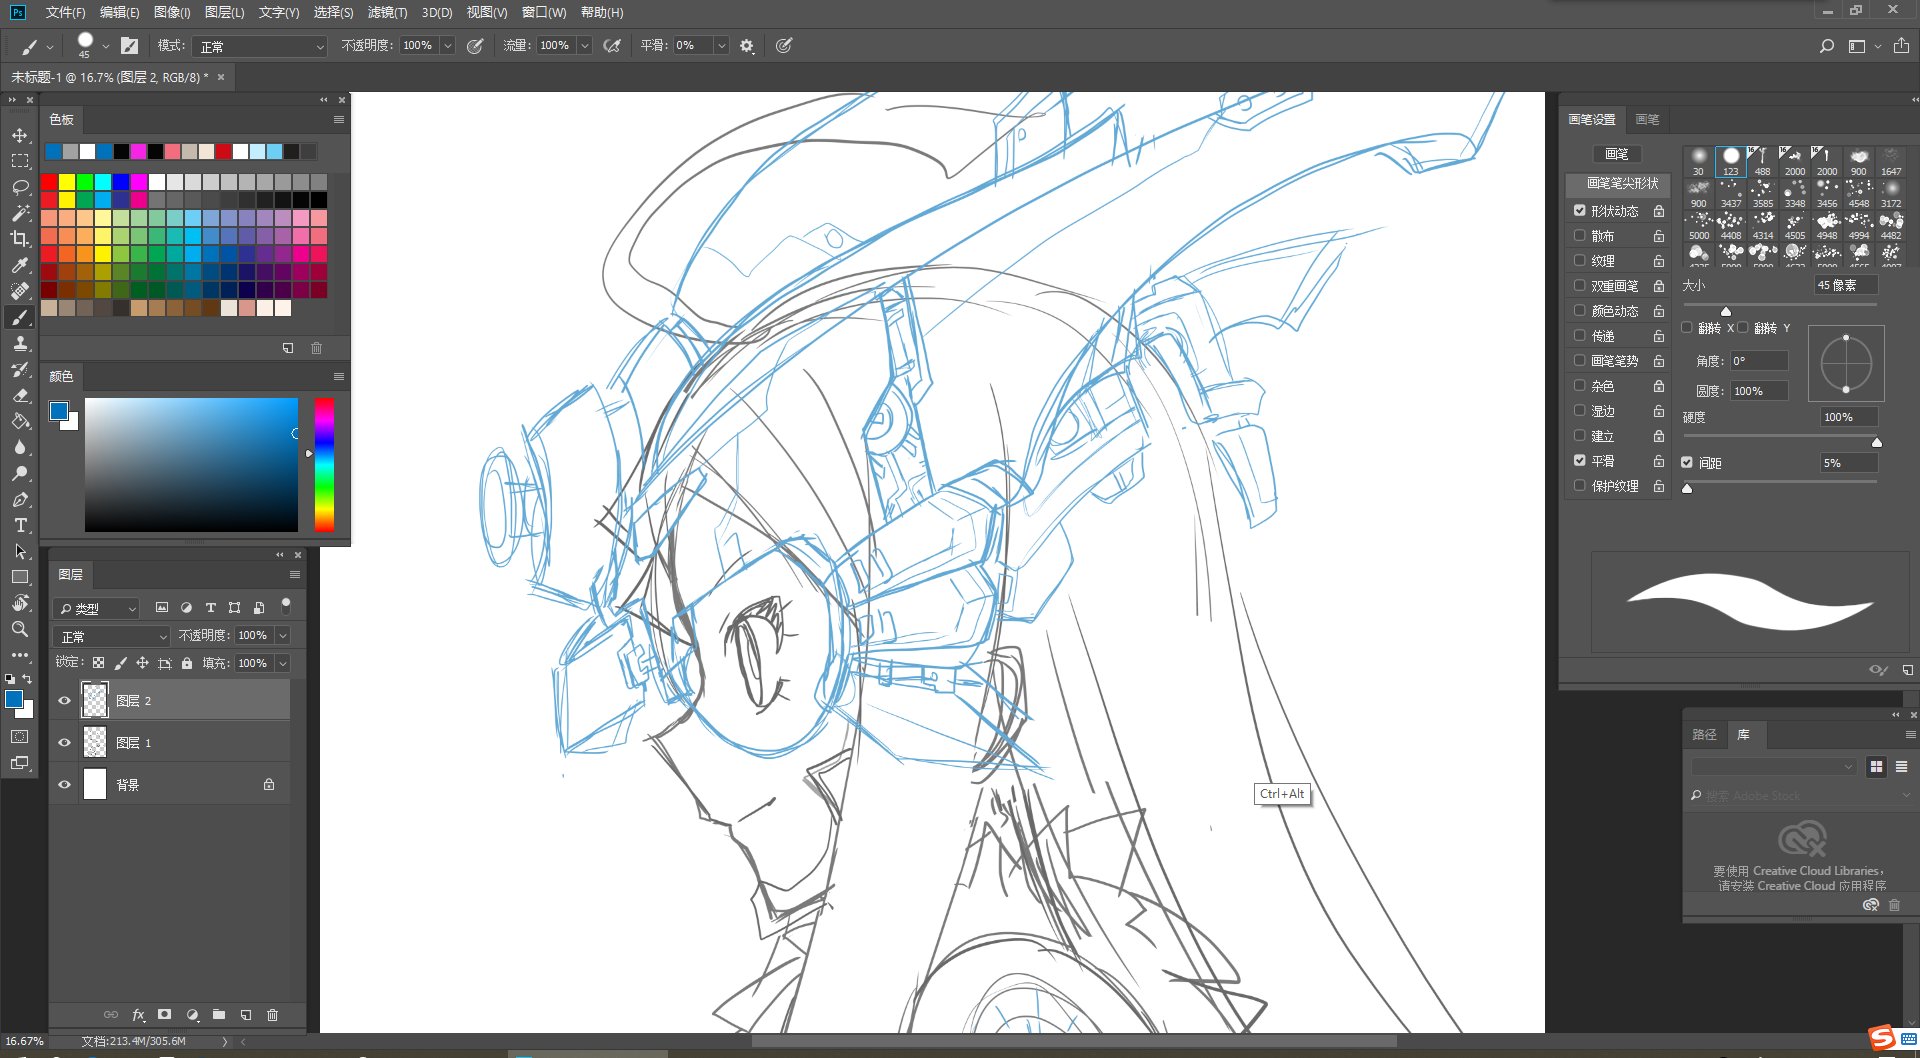Hide layer 图层 2 with eye icon

65,701
